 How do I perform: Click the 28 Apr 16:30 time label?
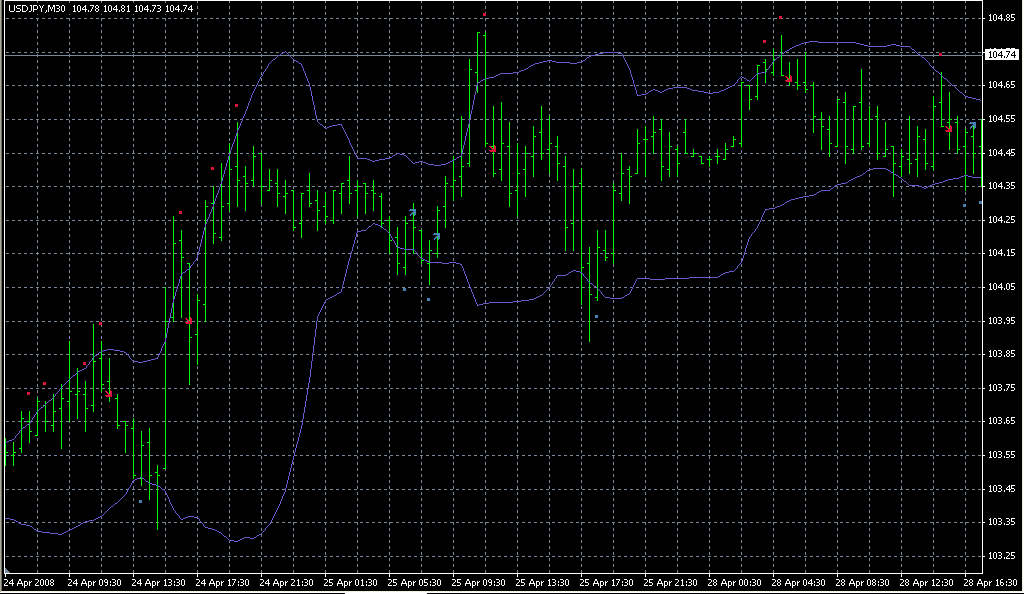(991, 582)
